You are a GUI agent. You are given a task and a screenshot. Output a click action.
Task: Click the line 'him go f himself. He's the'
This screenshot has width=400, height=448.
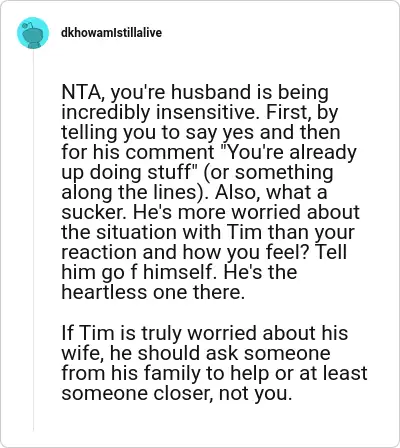179,273
